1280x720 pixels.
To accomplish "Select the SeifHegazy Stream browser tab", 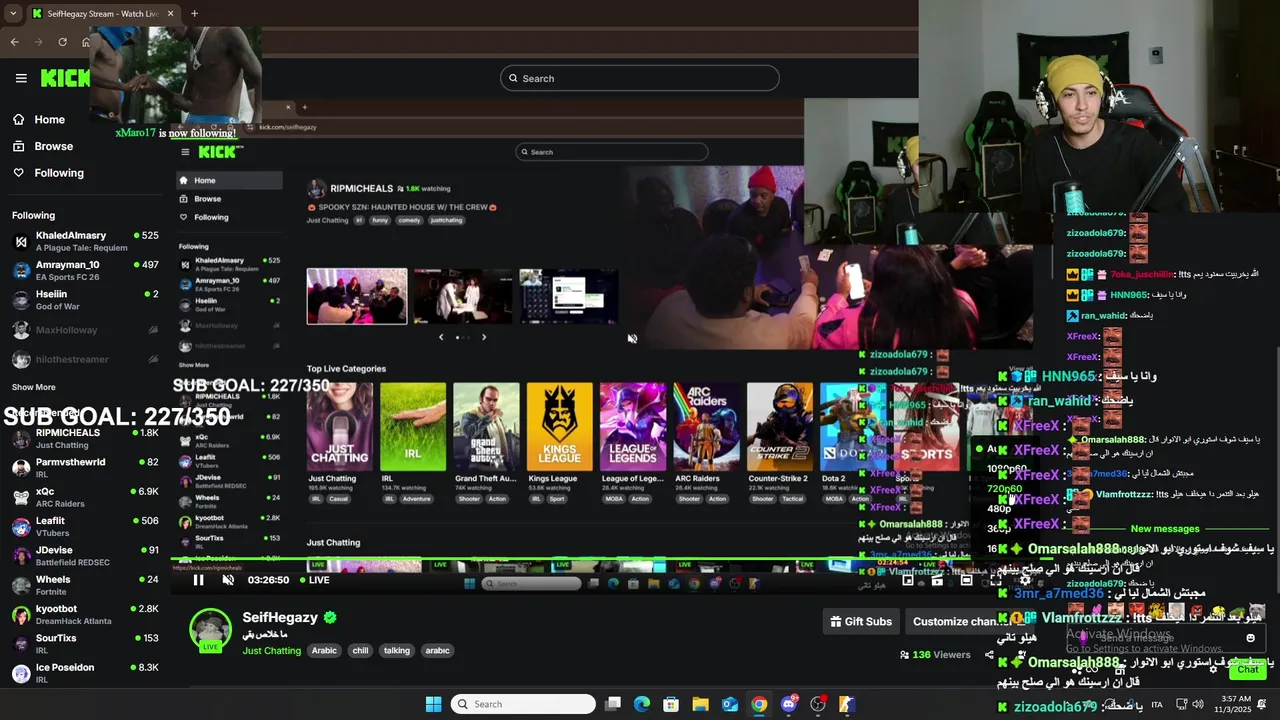I will (x=102, y=14).
